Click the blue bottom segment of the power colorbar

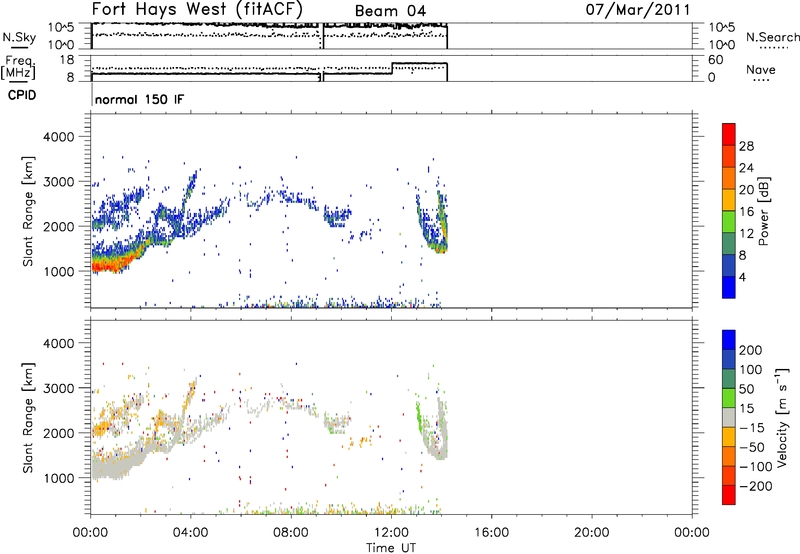click(x=729, y=287)
